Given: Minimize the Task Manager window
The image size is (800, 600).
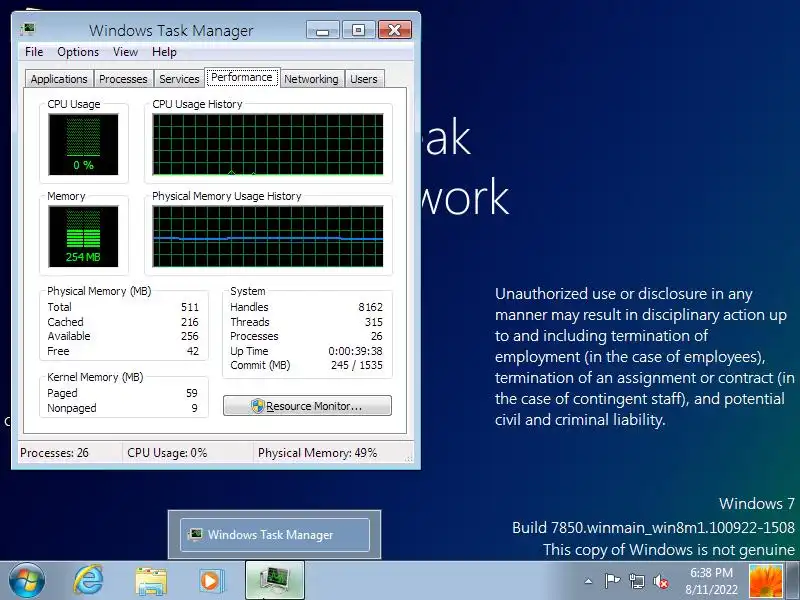Looking at the screenshot, I should [x=322, y=30].
